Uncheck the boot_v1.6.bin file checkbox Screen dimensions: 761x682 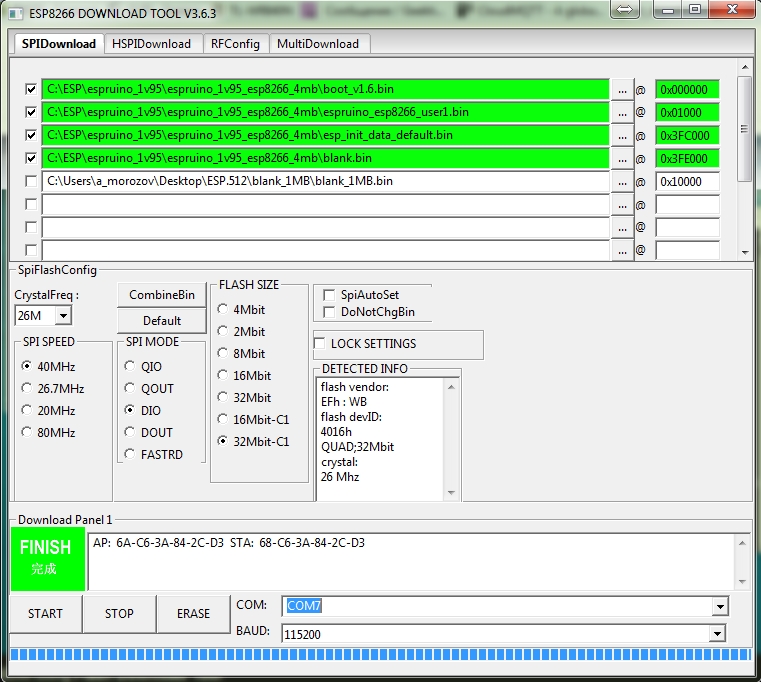click(x=31, y=89)
